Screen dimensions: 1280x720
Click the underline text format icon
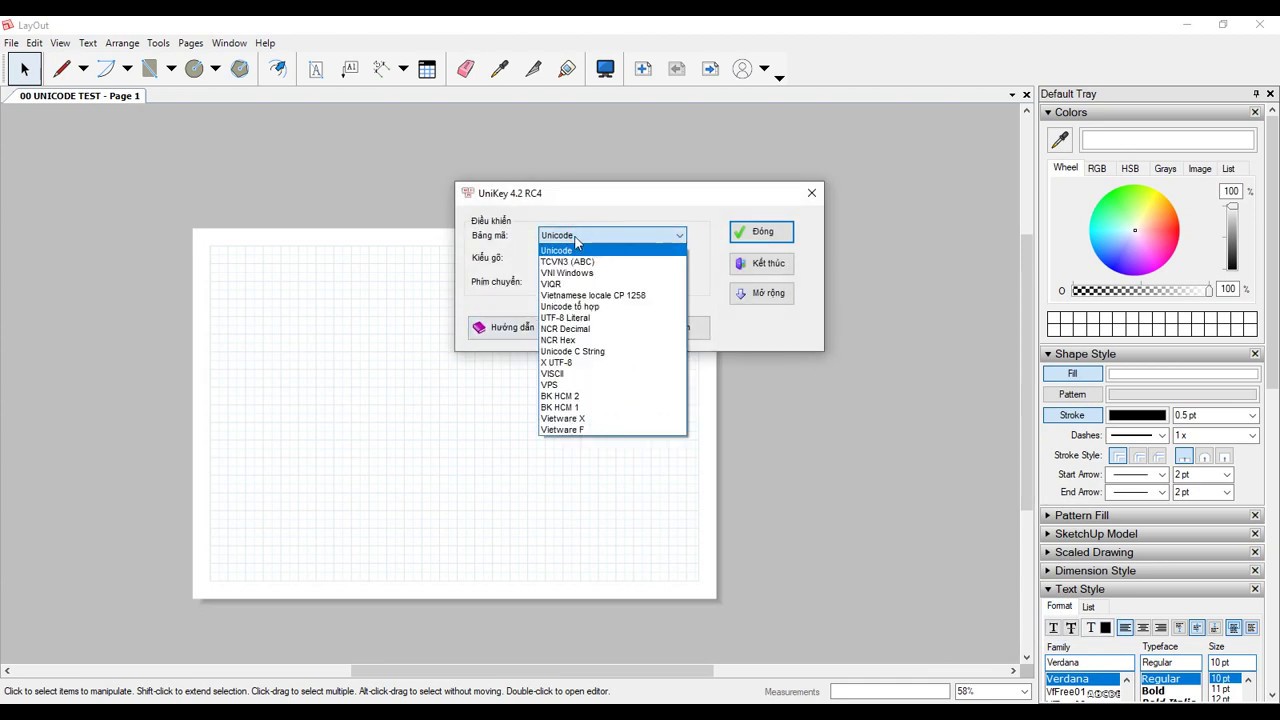tap(1053, 628)
